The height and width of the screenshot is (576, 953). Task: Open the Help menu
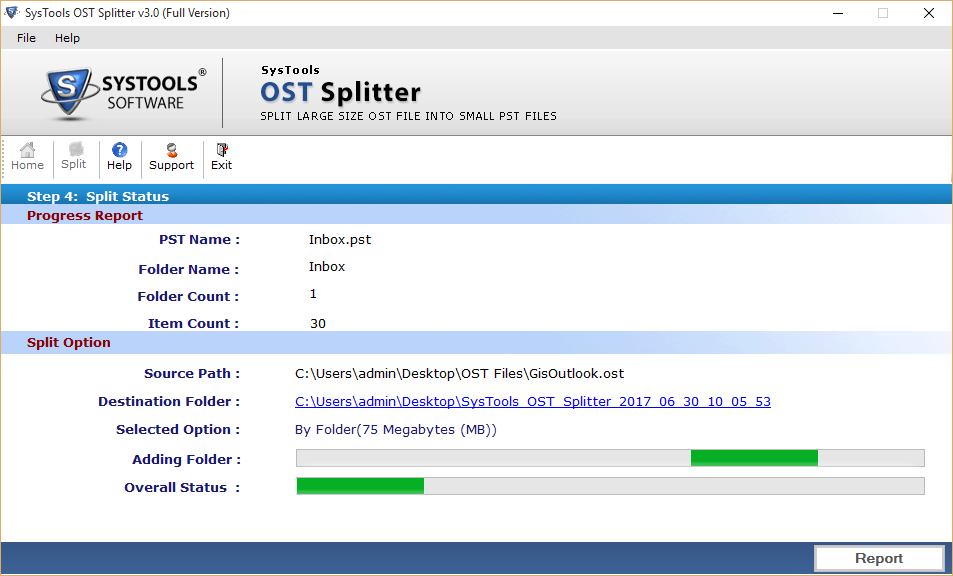(x=67, y=38)
